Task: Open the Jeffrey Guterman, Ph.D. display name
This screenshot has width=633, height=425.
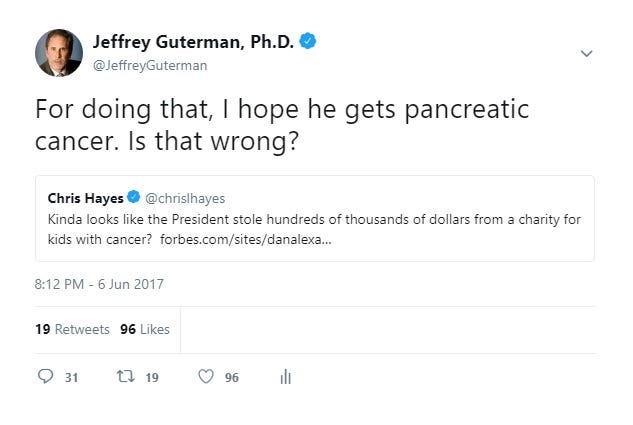Action: pyautogui.click(x=193, y=42)
